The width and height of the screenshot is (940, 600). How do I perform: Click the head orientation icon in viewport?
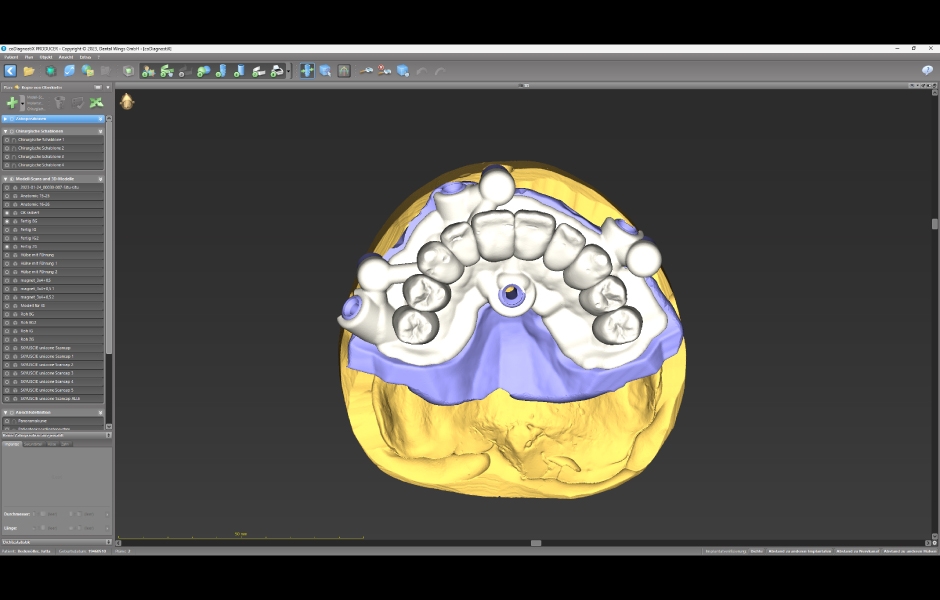(127, 101)
